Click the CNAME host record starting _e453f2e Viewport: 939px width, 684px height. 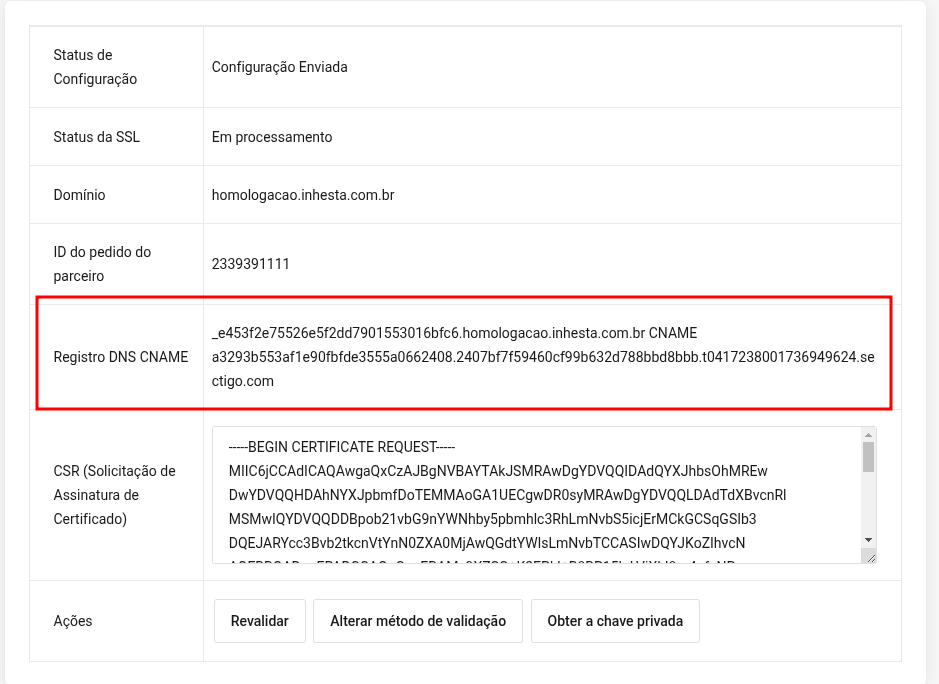point(428,332)
